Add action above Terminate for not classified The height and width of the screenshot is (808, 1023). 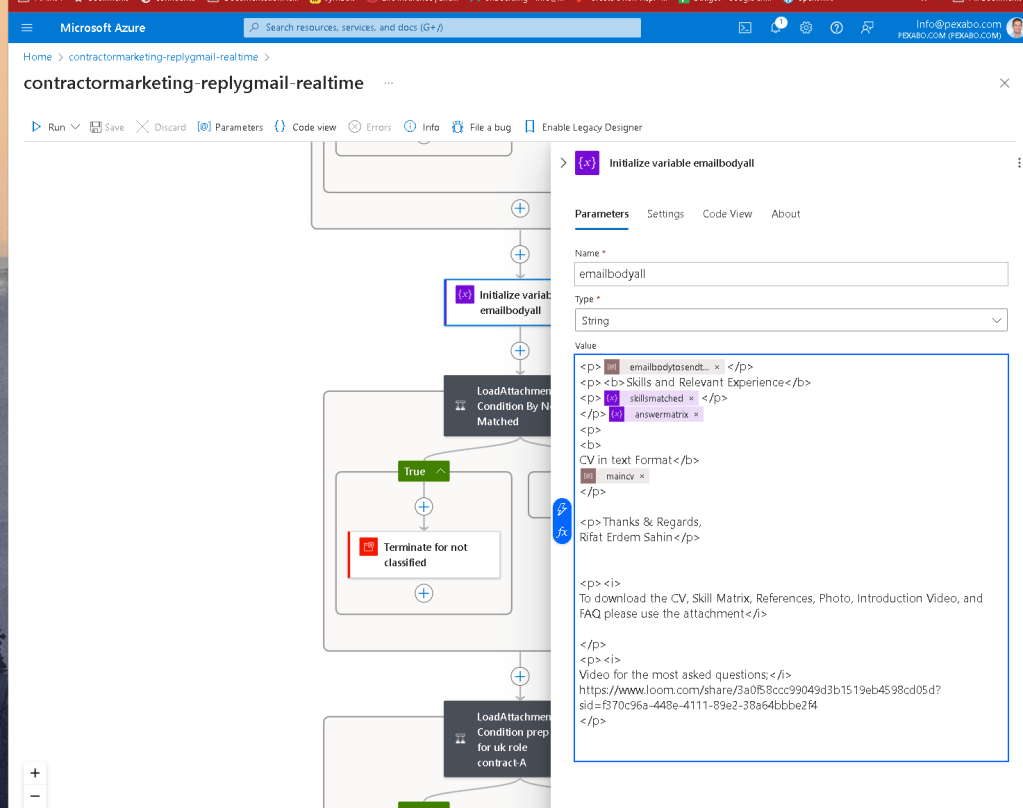pyautogui.click(x=424, y=506)
